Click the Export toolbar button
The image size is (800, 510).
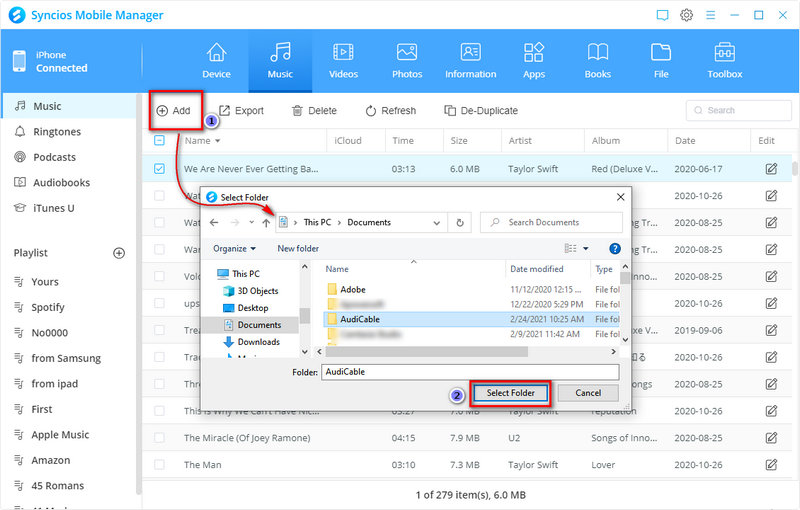click(241, 111)
